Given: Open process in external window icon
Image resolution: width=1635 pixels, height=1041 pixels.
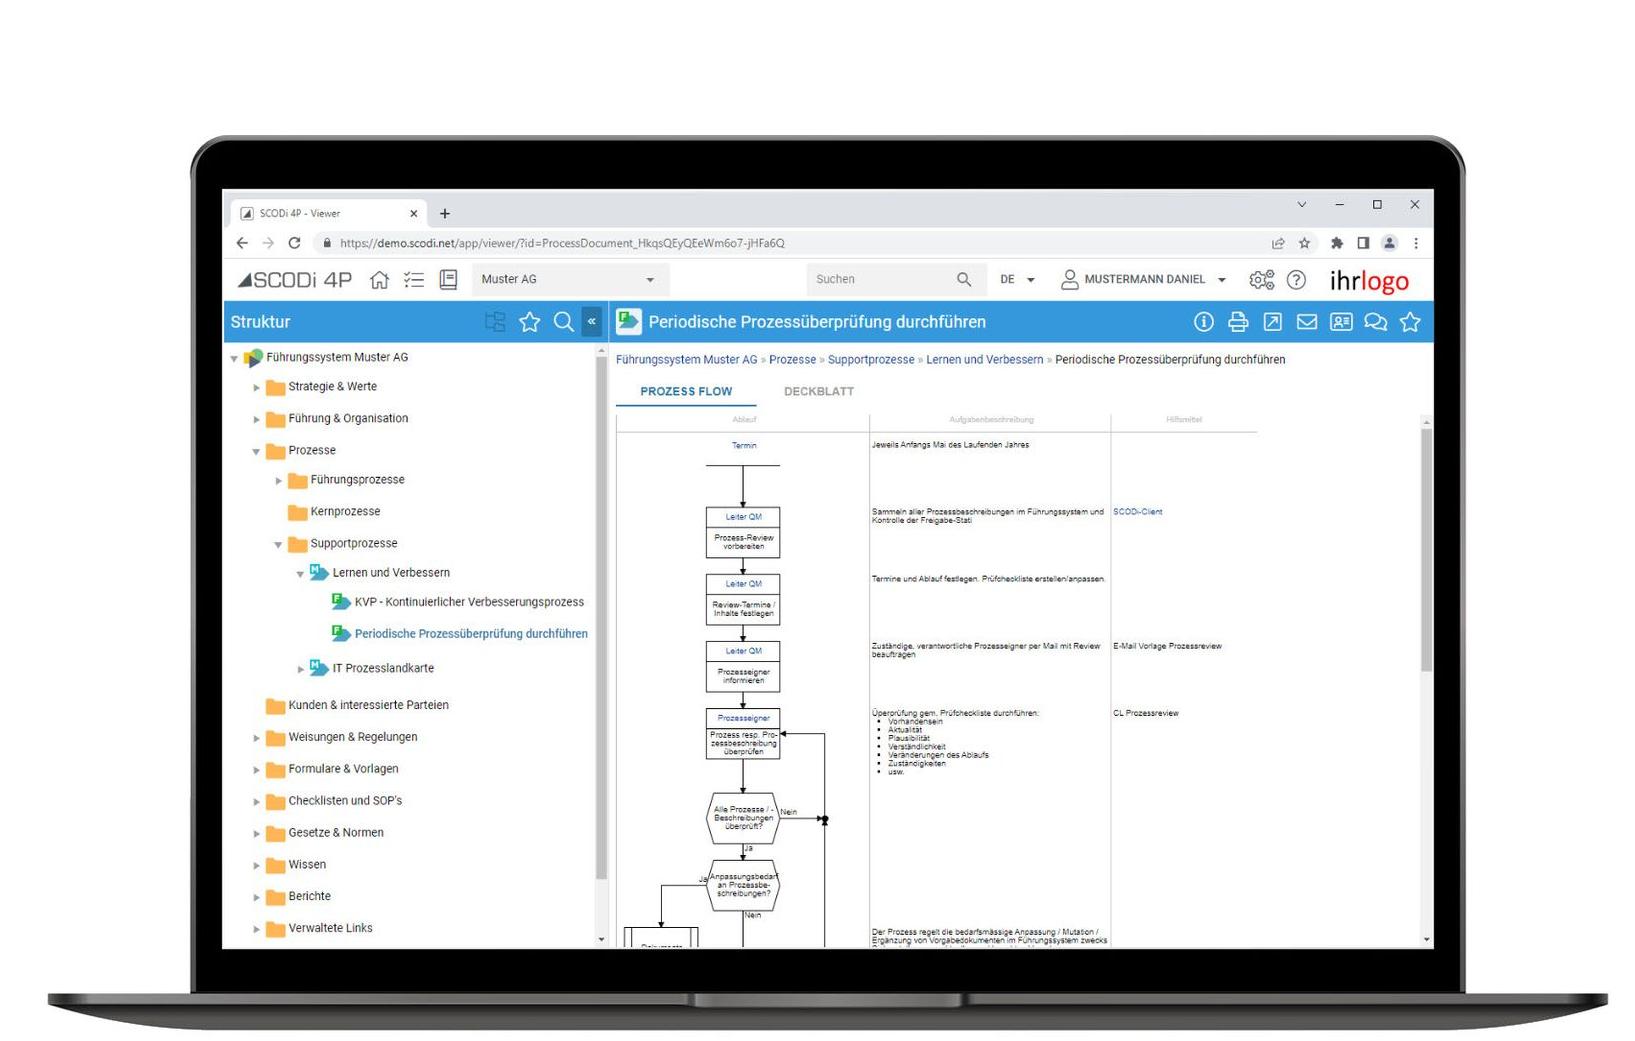Looking at the screenshot, I should click(x=1272, y=322).
